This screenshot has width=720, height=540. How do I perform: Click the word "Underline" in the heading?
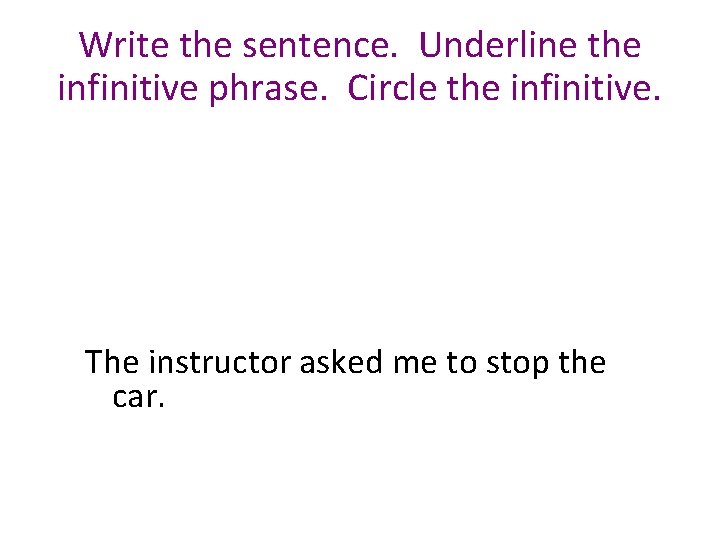pyautogui.click(x=498, y=45)
